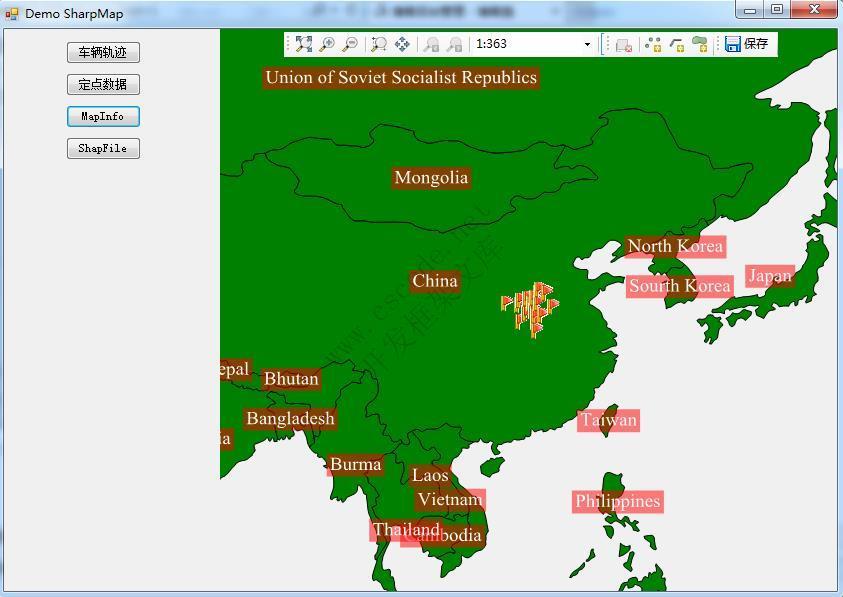This screenshot has height=597, width=843.
Task: Select the draw line feature tool
Action: [x=676, y=44]
